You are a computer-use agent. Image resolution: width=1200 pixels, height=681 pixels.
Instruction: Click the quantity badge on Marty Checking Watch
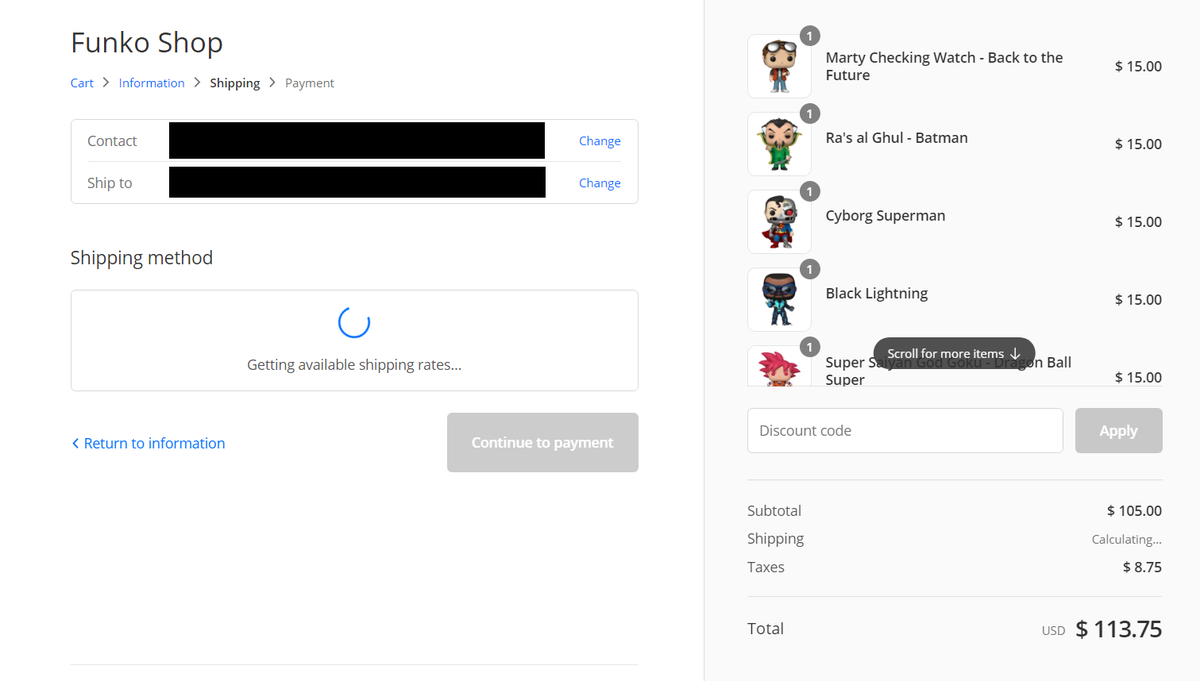click(x=810, y=35)
